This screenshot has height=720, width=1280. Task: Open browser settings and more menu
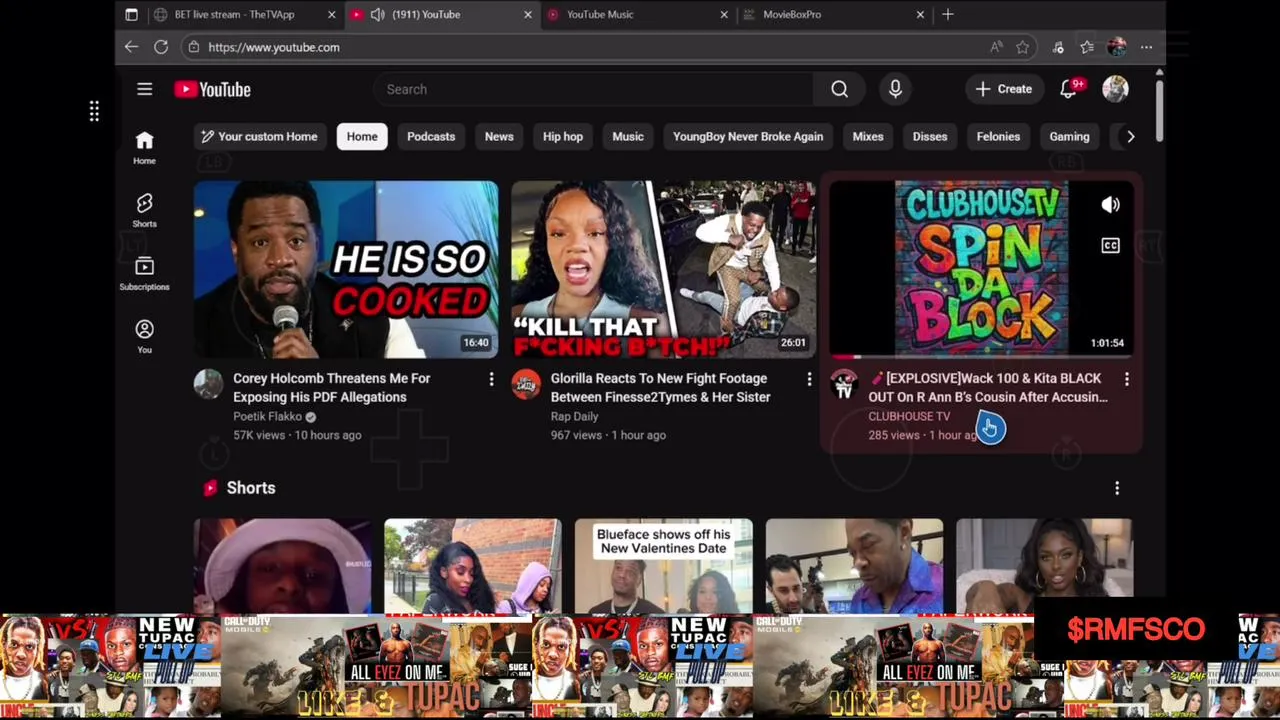[1147, 47]
